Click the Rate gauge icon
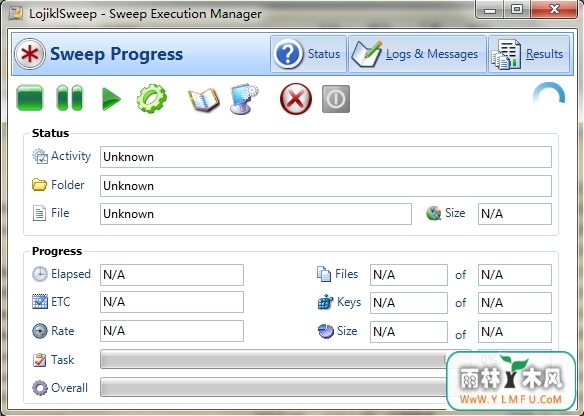This screenshot has width=584, height=416. coord(40,331)
